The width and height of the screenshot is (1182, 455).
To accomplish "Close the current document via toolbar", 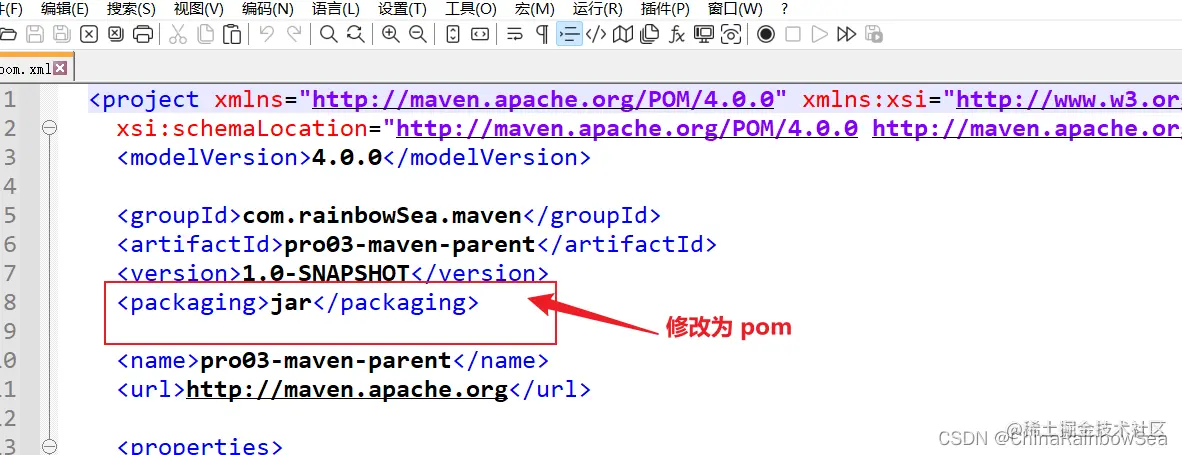I will [x=88, y=35].
